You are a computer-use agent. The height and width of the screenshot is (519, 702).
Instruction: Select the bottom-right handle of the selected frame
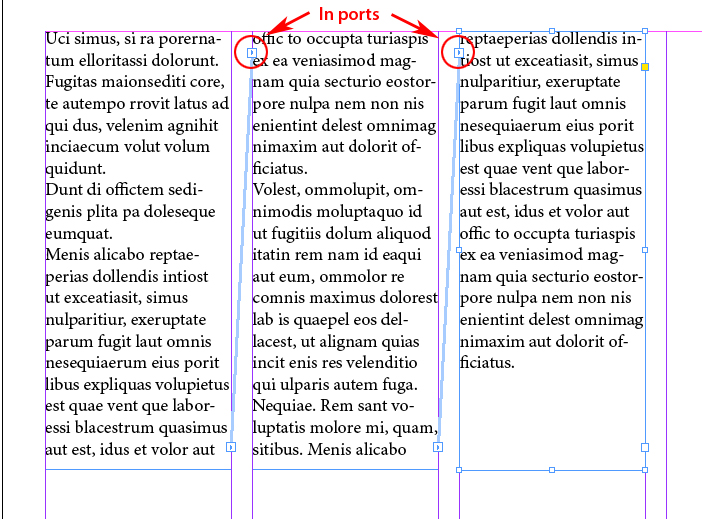[645, 470]
